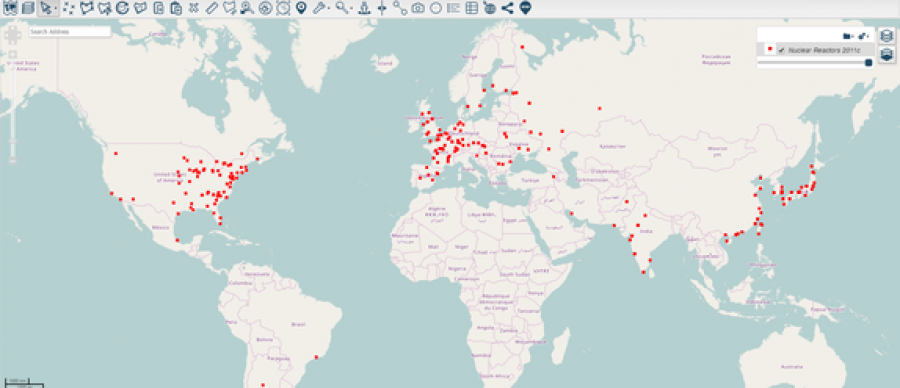Screen dimensions: 900x388
Task: Select the draw points tool
Action: 69,8
